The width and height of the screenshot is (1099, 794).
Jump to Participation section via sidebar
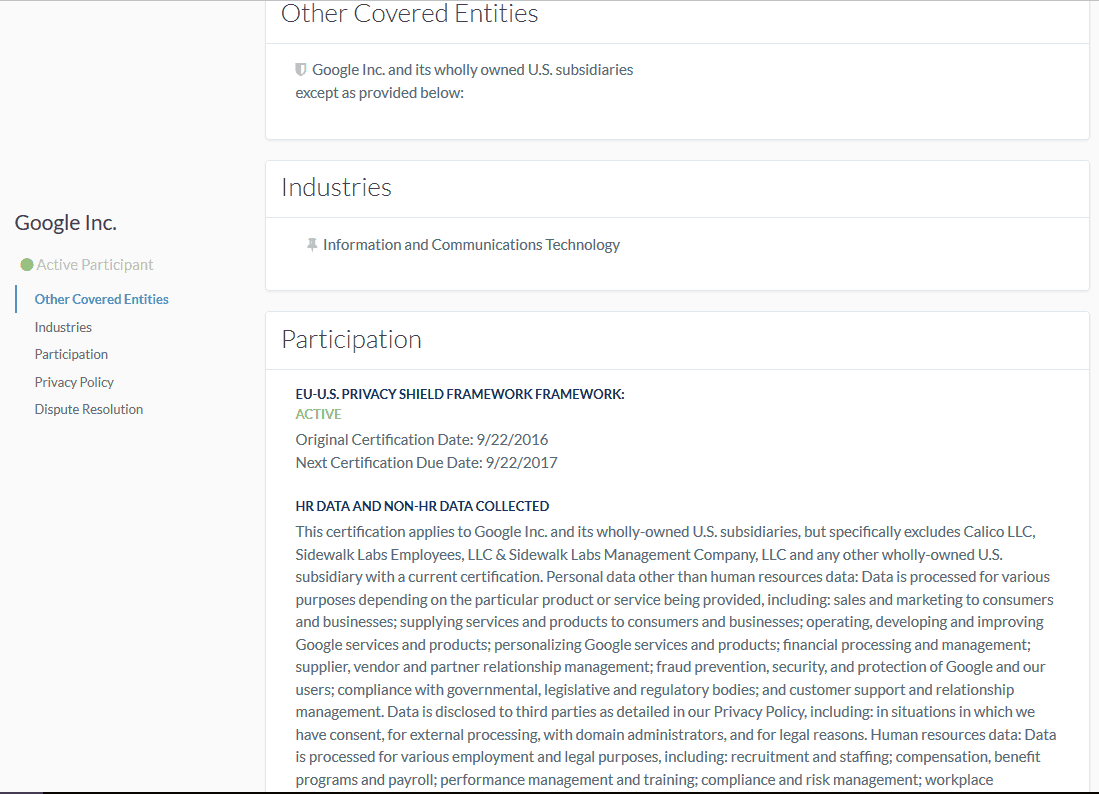click(71, 355)
